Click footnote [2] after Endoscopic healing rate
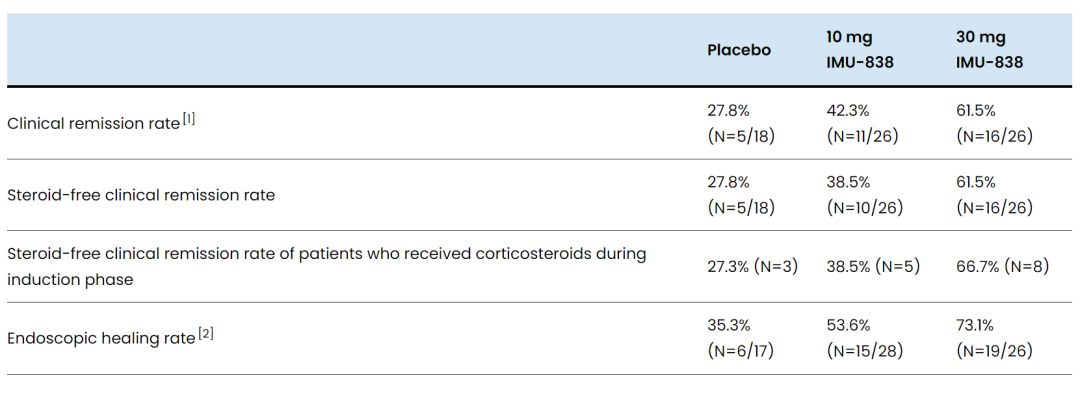This screenshot has height=393, width=1080. coord(206,334)
